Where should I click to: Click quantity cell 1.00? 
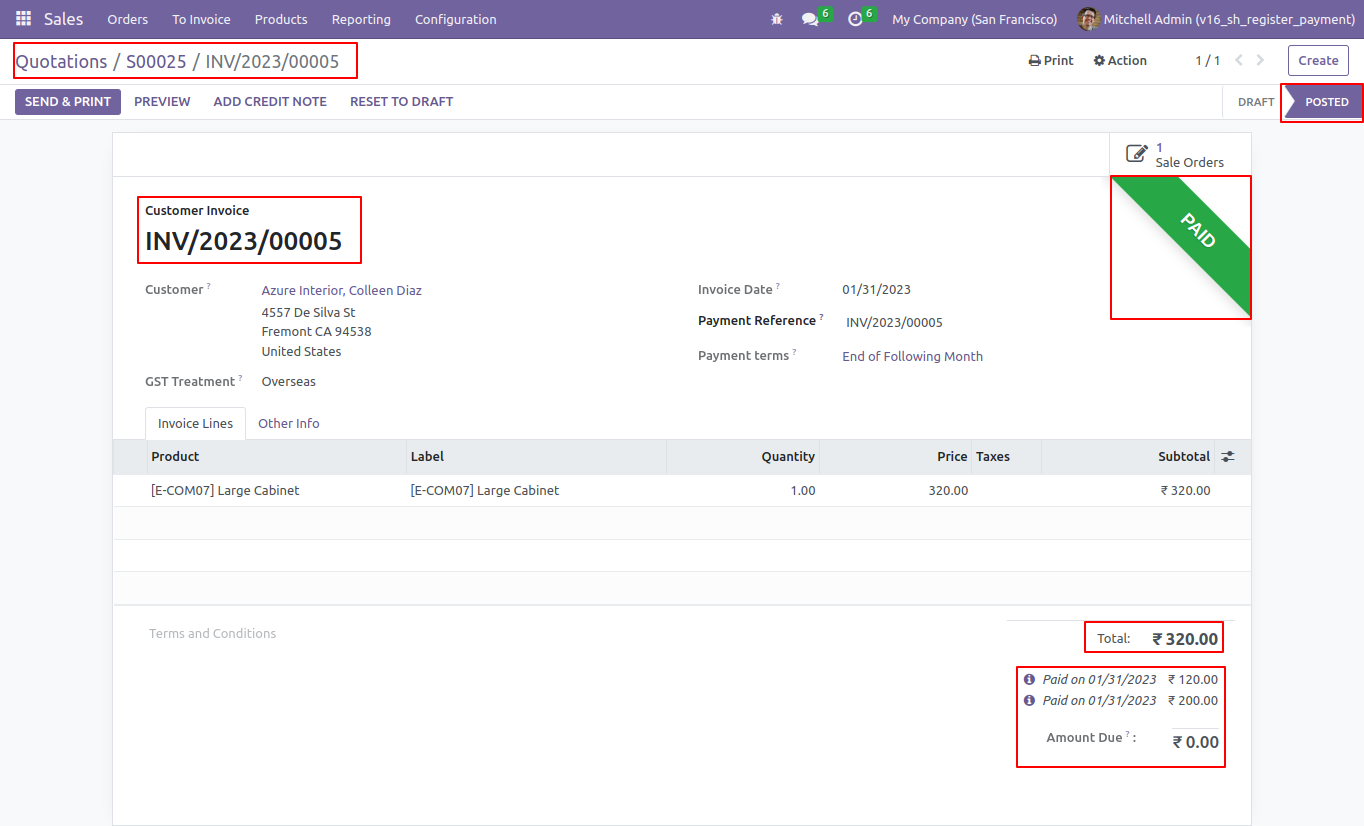(x=743, y=490)
